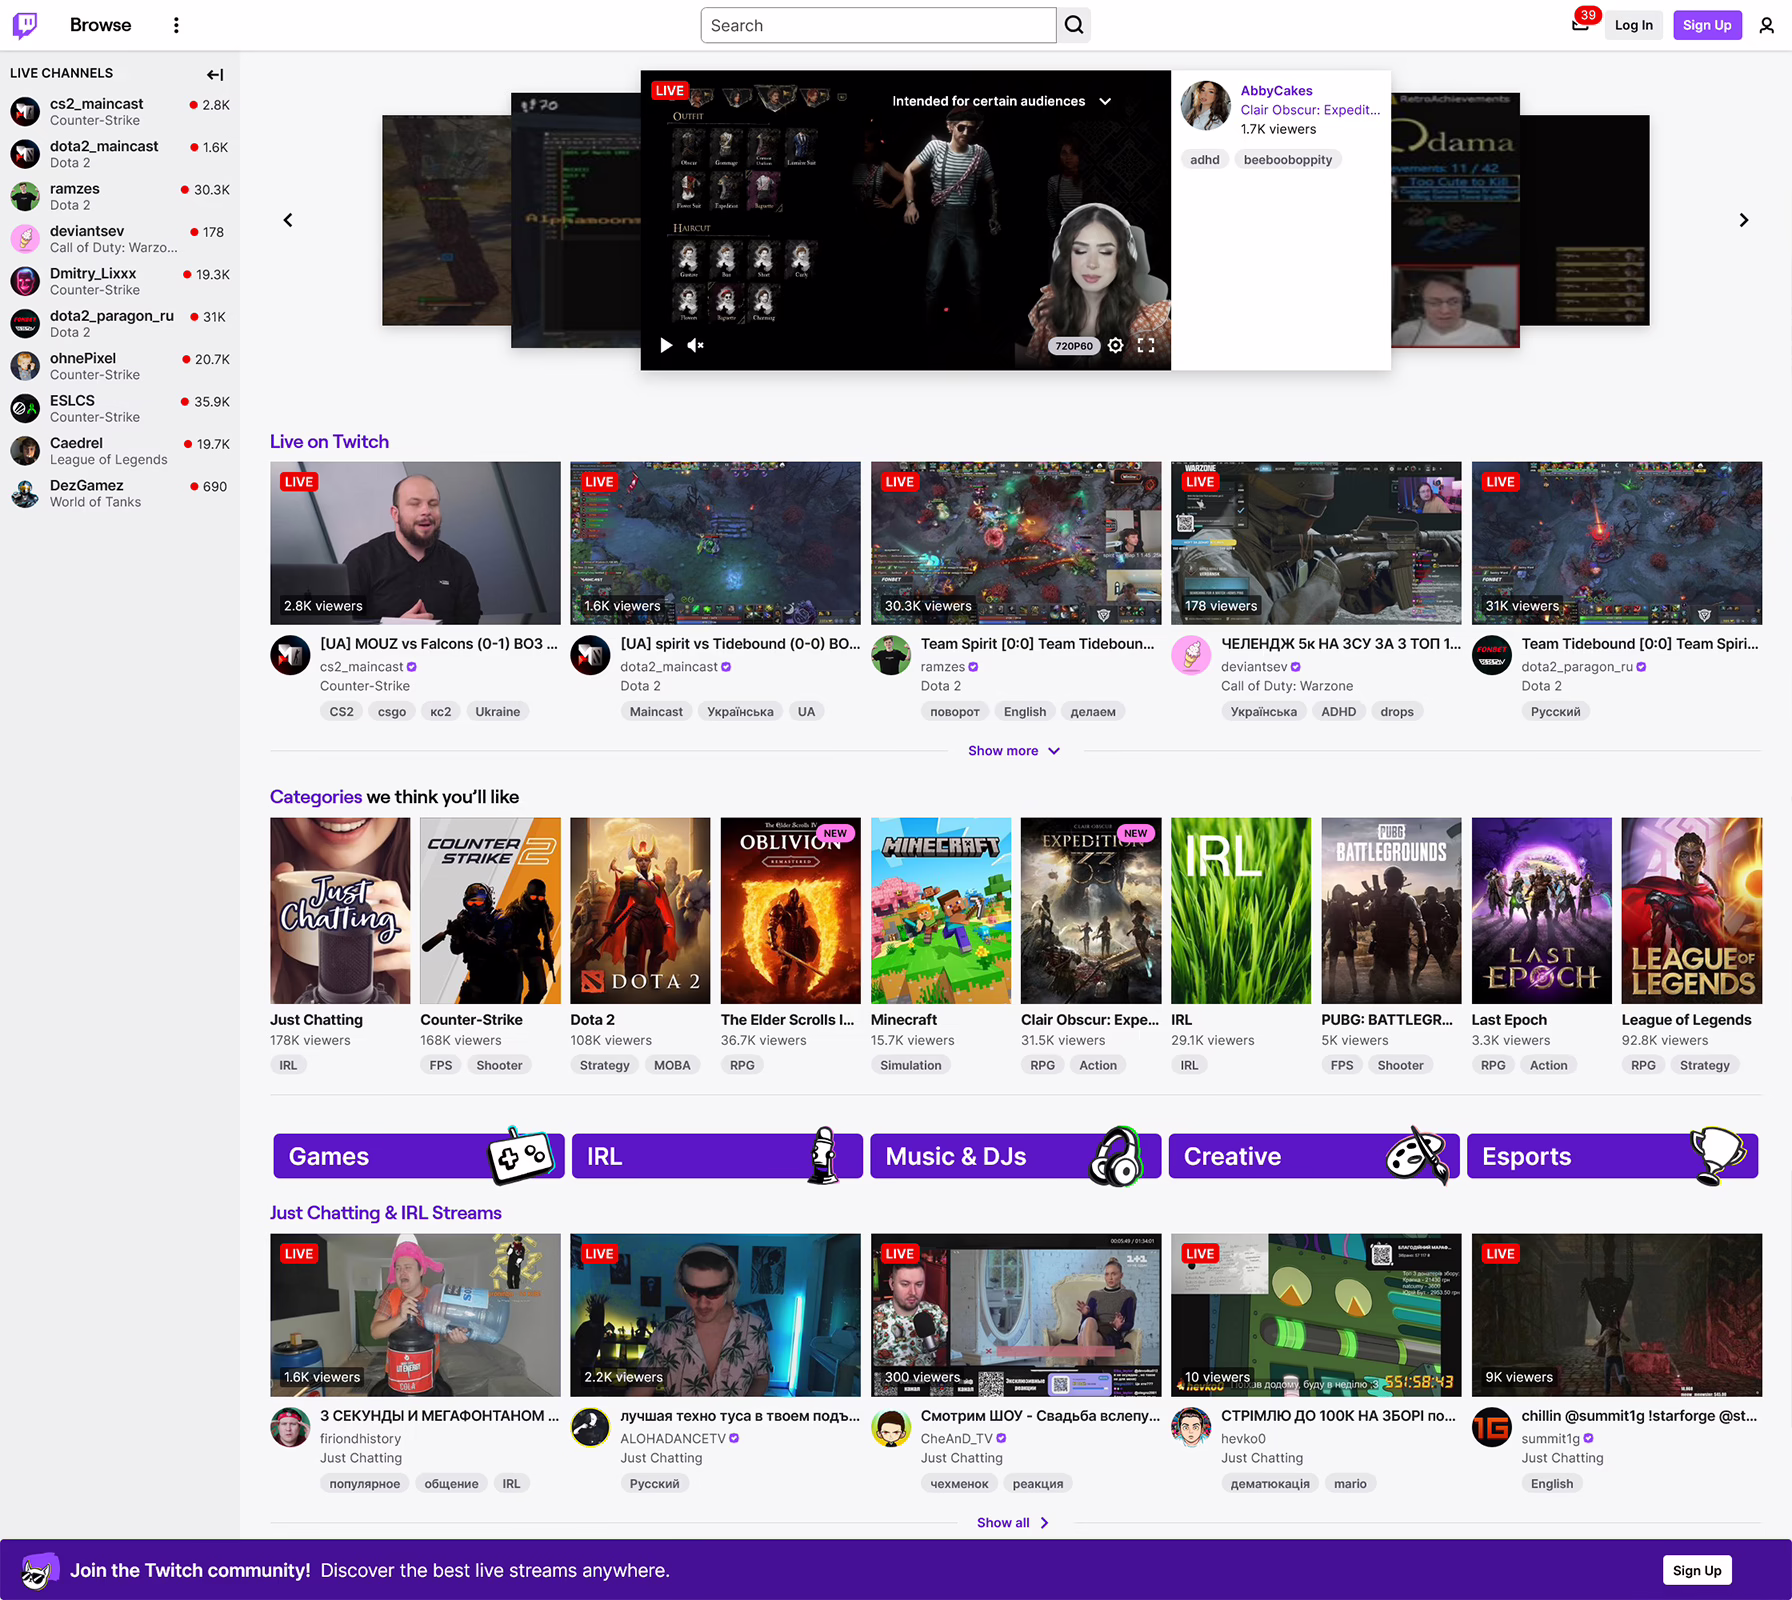Viewport: 1792px width, 1600px height.
Task: Open the Counter-Strike category cover
Action: point(490,911)
